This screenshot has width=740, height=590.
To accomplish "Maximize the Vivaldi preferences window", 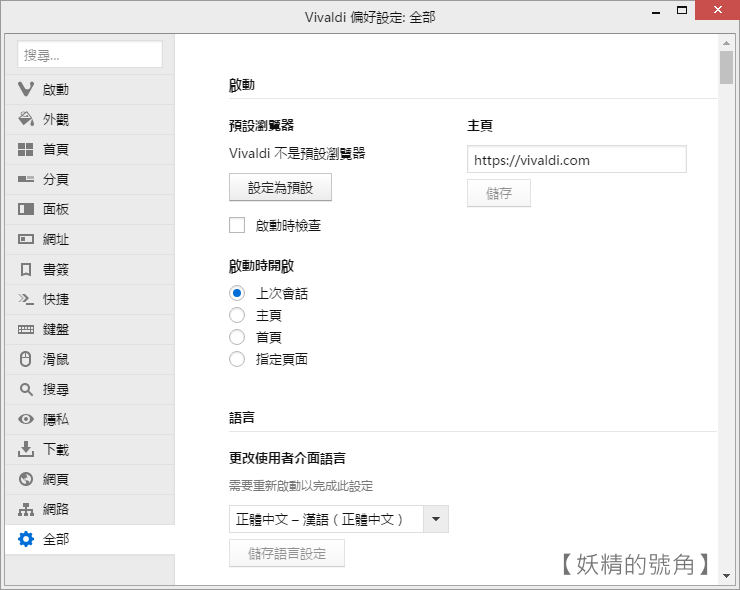I will tap(681, 10).
